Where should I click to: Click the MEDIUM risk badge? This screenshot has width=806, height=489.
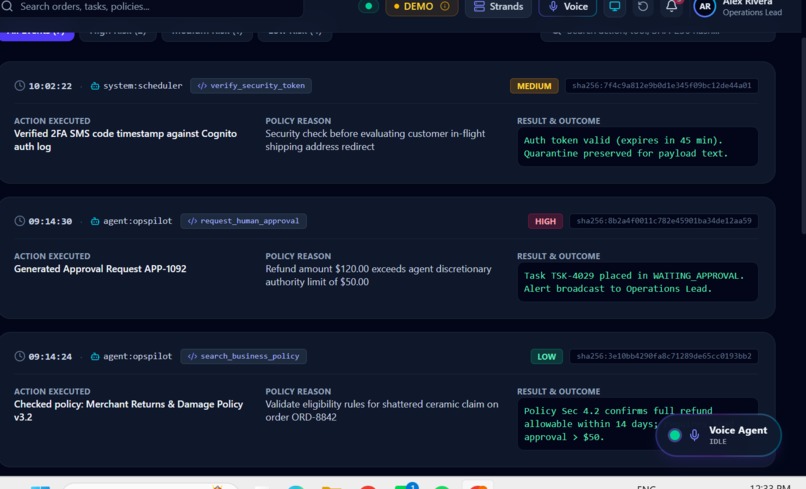pos(534,86)
